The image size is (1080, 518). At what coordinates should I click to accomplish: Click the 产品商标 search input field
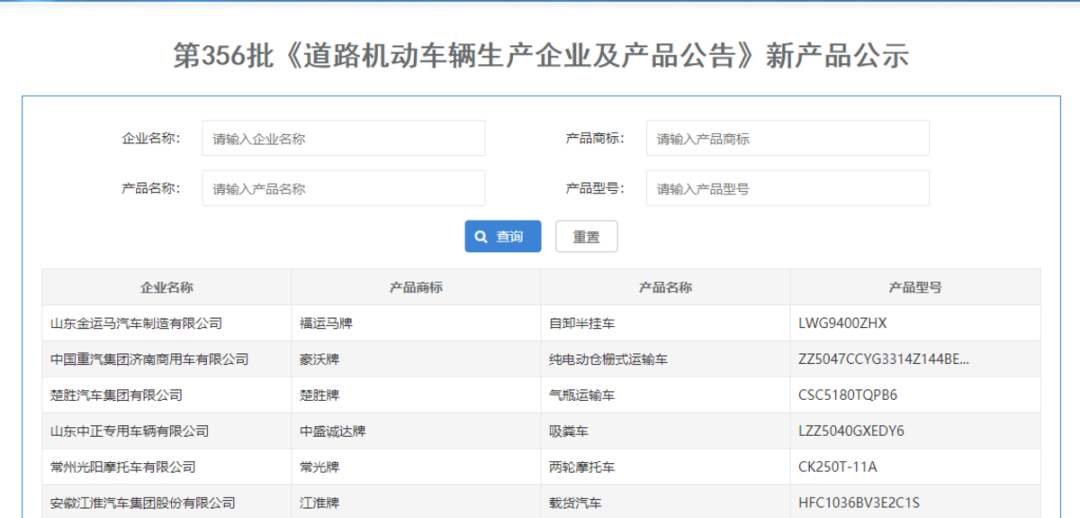(787, 138)
